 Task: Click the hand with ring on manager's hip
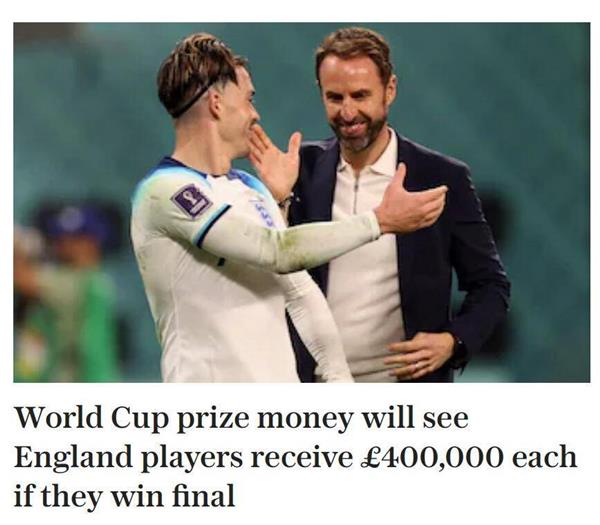coord(419,356)
